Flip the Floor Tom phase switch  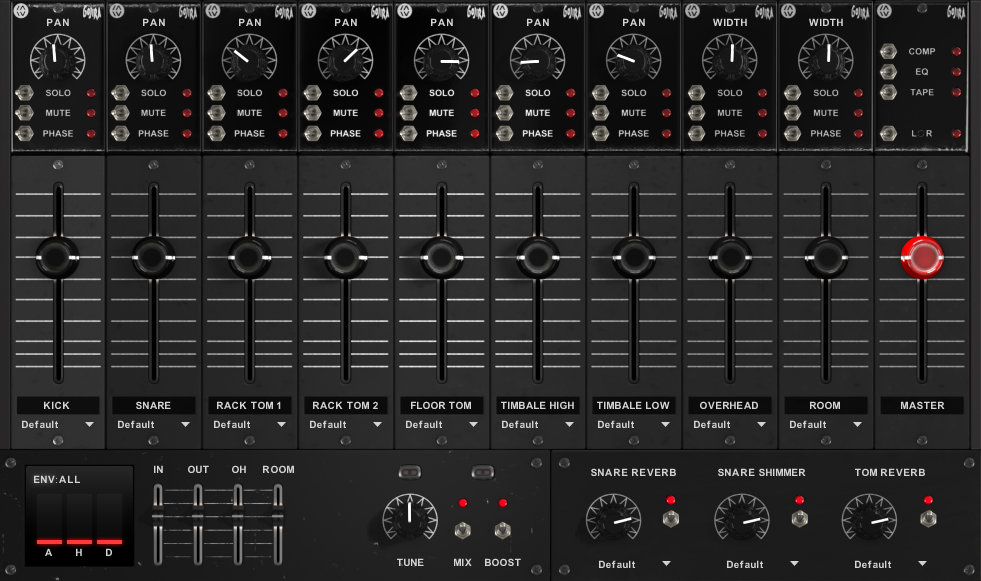click(407, 133)
